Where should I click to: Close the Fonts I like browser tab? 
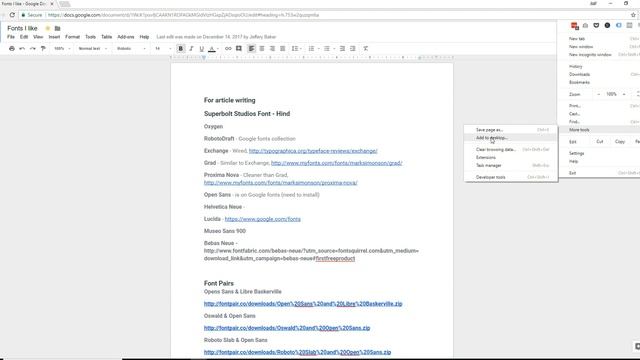pos(52,4)
